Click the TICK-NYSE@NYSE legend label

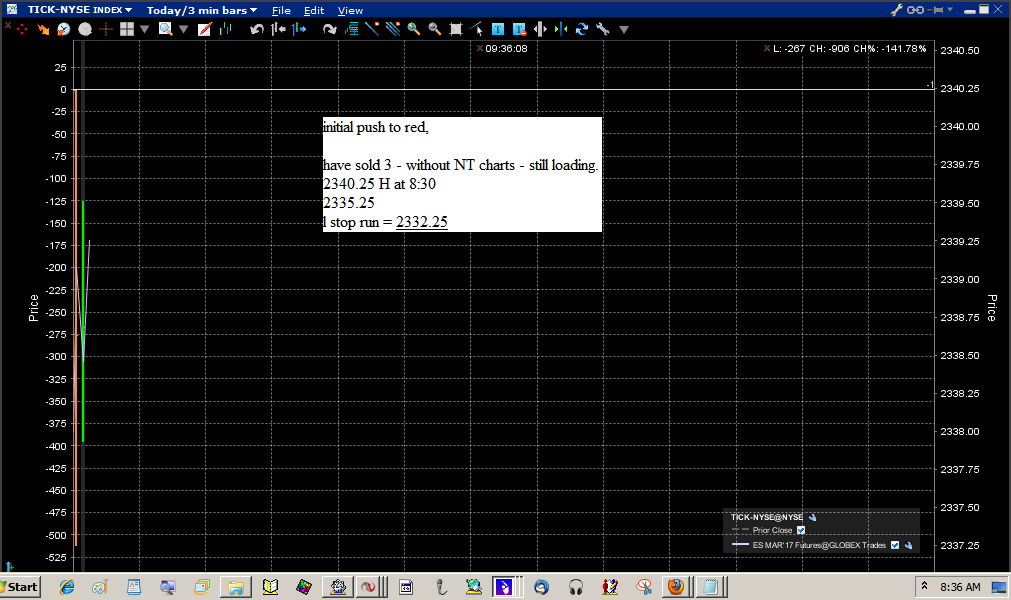[x=767, y=517]
